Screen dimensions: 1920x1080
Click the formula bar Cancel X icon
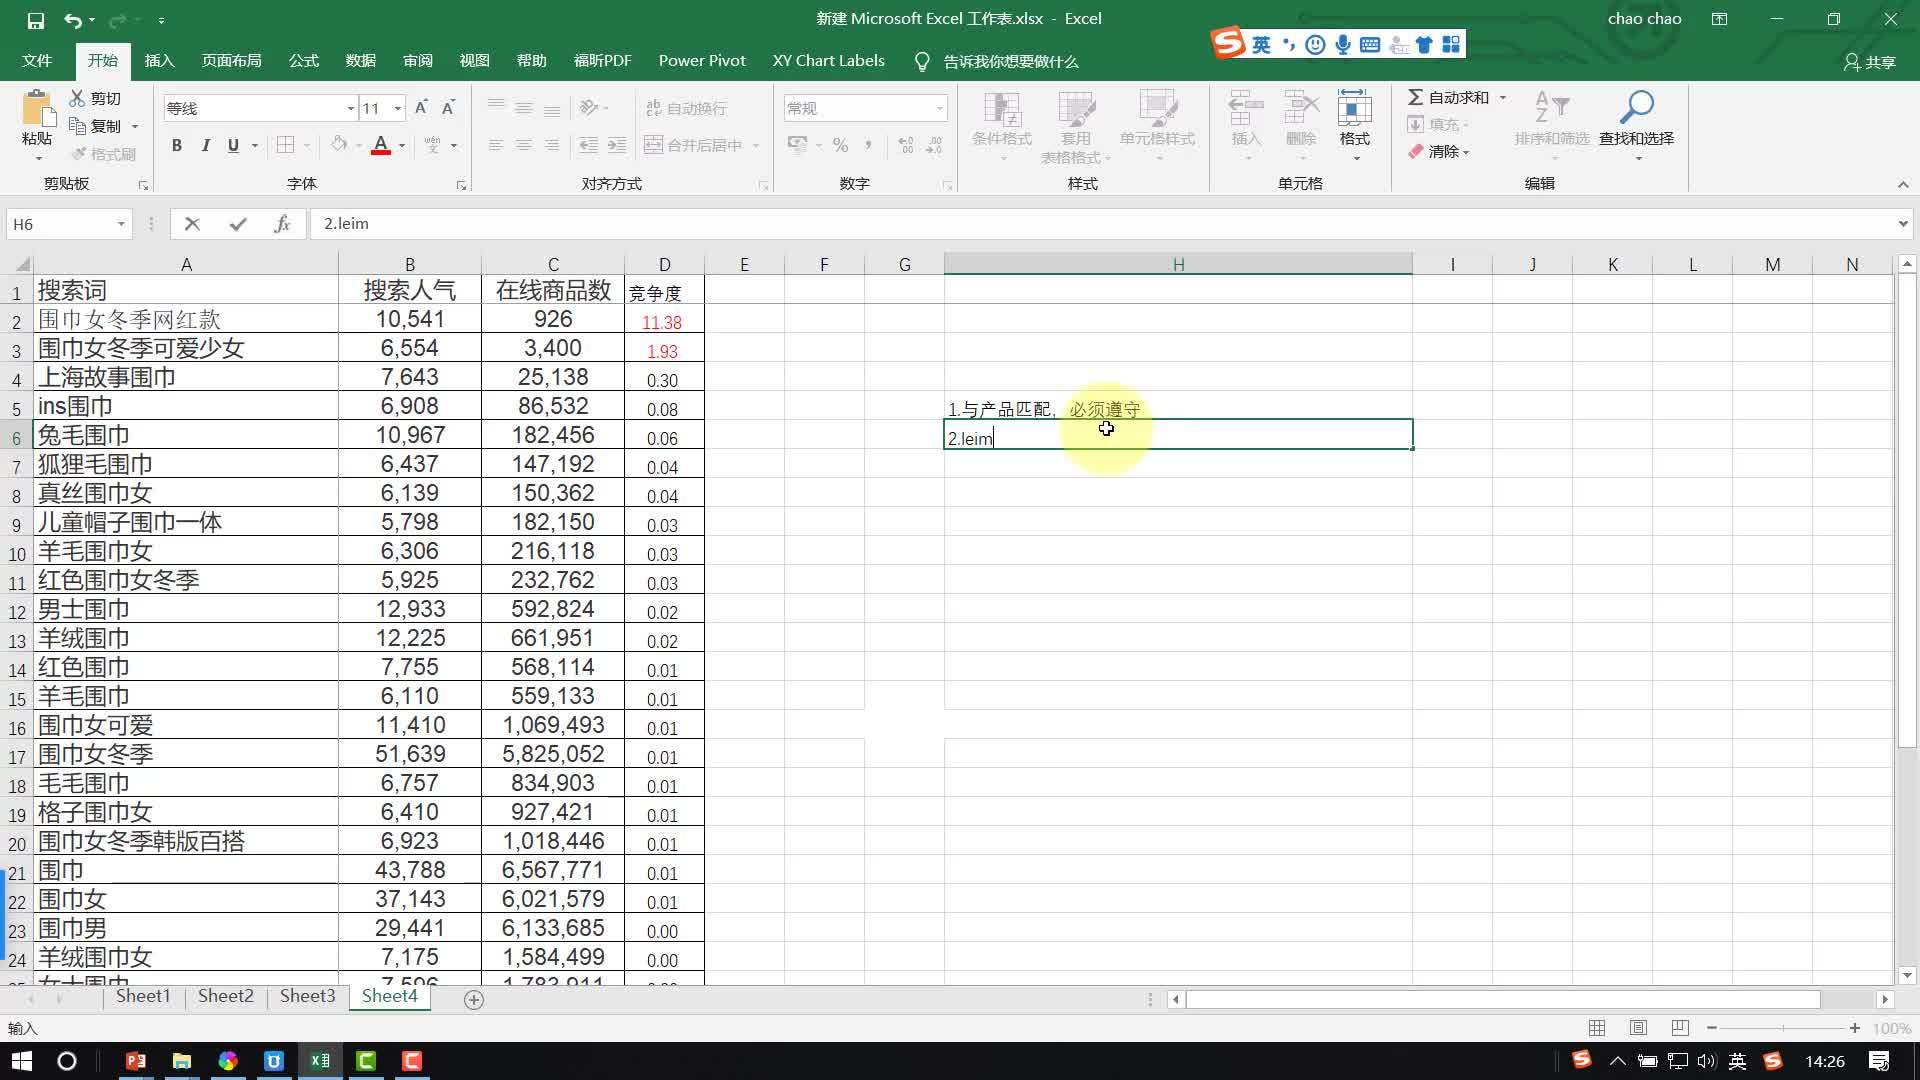pos(192,224)
